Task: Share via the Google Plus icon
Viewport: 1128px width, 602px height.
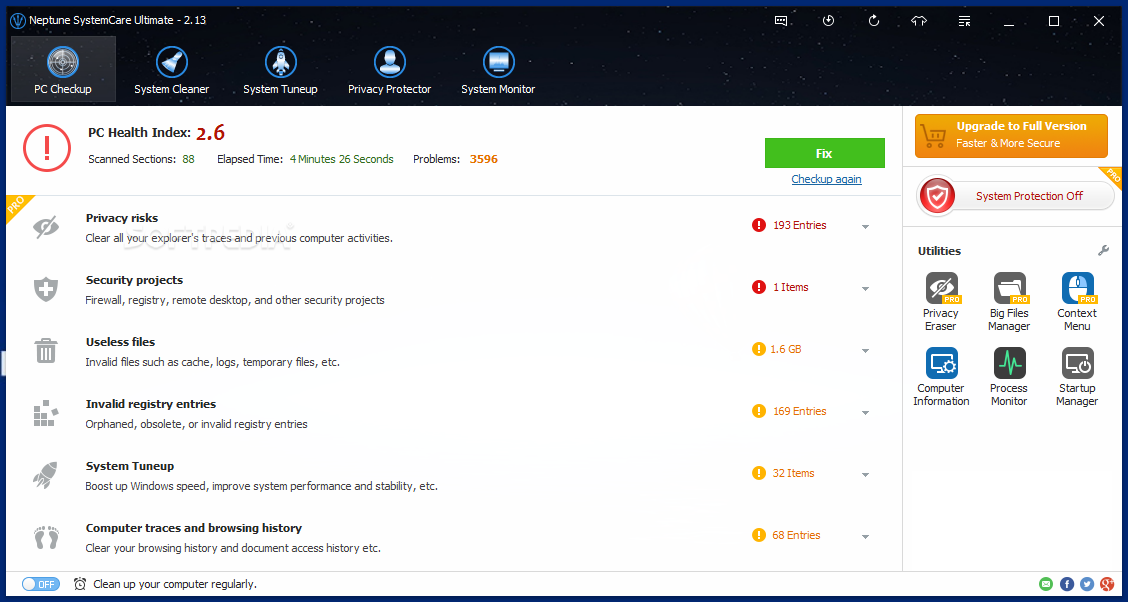Action: tap(1107, 584)
